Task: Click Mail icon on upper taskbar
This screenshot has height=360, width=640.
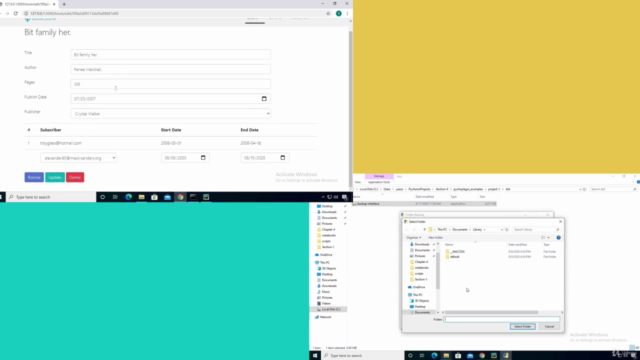Action: (x=167, y=197)
